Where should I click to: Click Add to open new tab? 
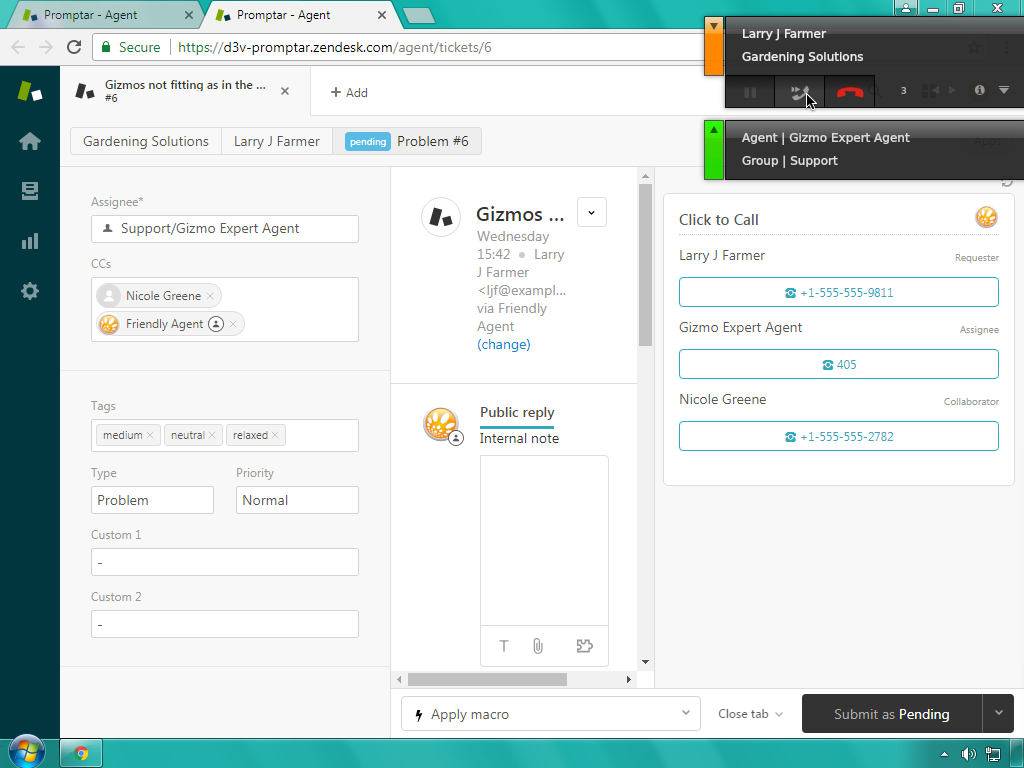[x=349, y=92]
